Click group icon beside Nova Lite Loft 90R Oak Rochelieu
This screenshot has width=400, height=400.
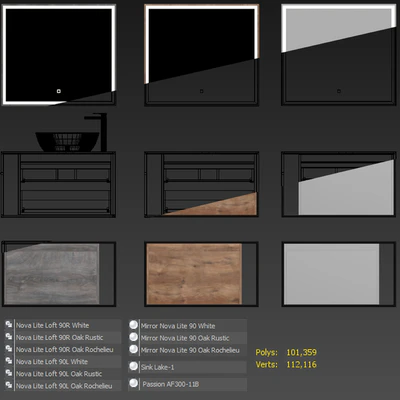pyautogui.click(x=9, y=349)
